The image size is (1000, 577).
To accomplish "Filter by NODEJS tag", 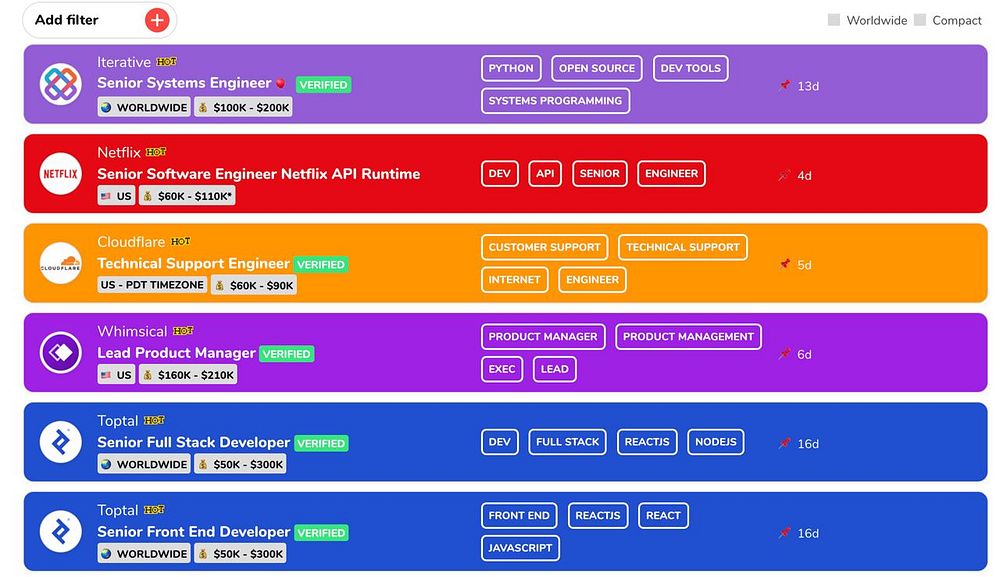I will pyautogui.click(x=716, y=442).
